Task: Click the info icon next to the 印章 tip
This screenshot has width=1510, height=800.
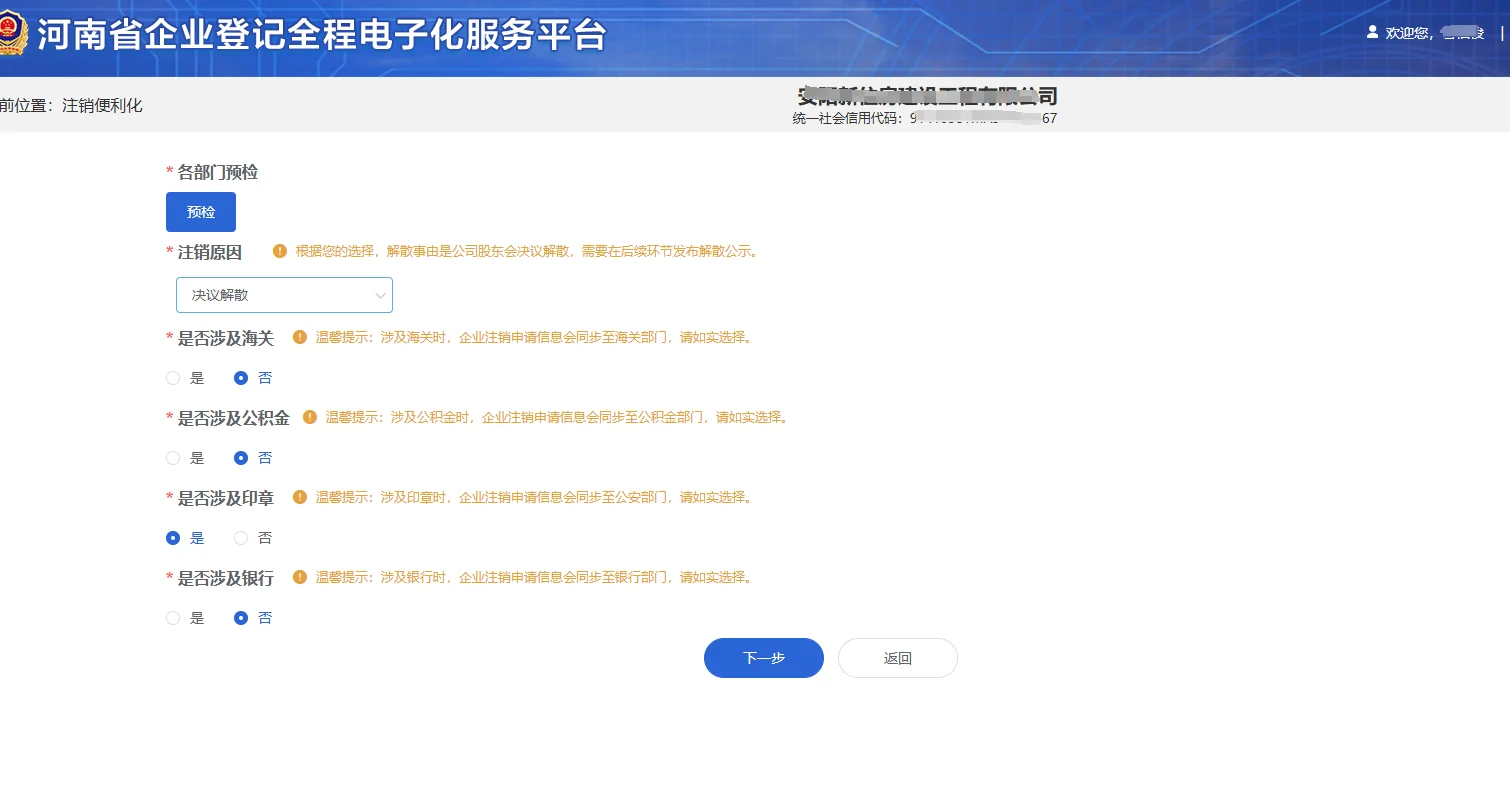Action: (x=300, y=498)
